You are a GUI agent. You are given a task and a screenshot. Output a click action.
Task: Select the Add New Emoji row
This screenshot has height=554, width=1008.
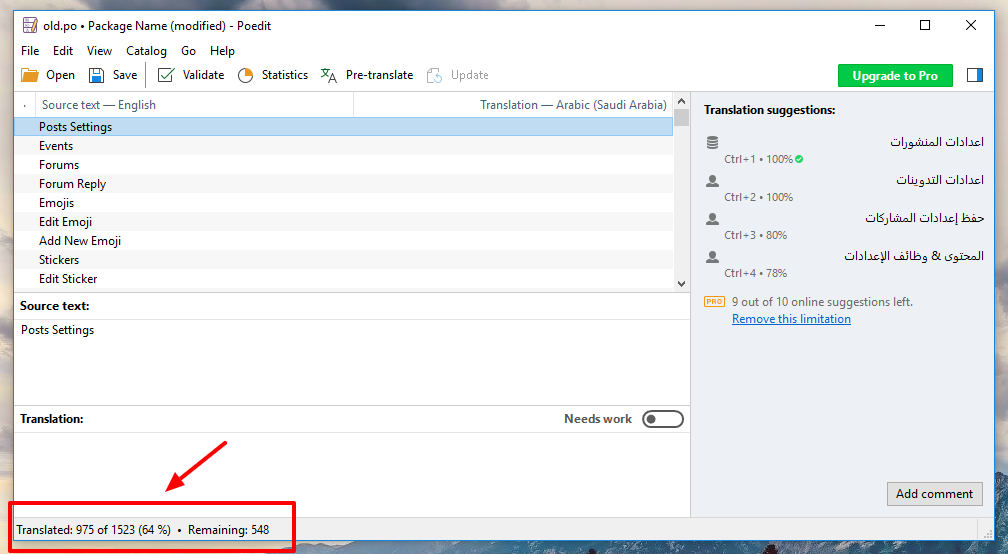point(343,240)
